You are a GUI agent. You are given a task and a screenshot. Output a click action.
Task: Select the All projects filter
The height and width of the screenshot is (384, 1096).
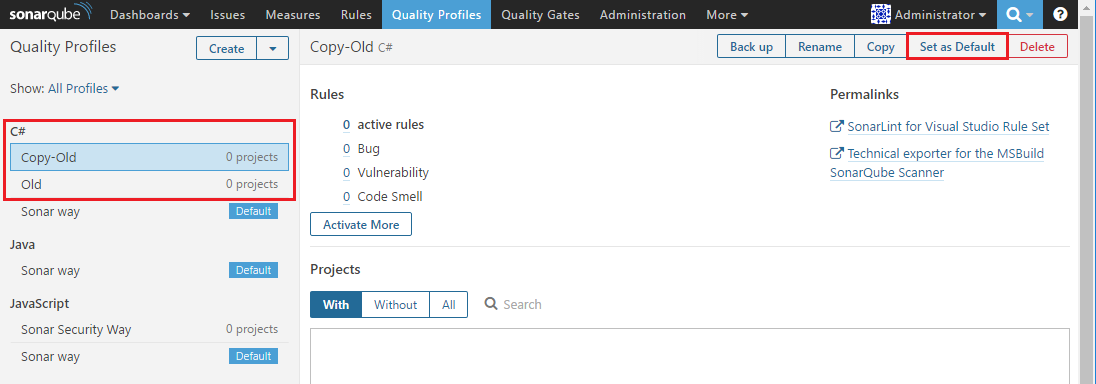tap(448, 304)
